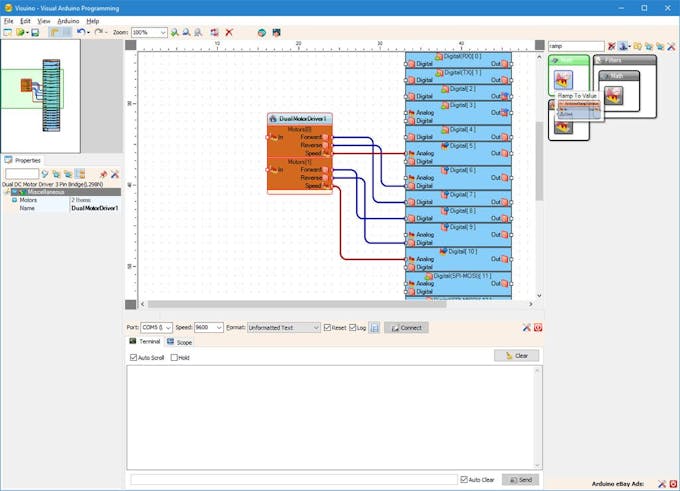Click the green Zoom In magnifier icon
The height and width of the screenshot is (491, 680).
click(x=175, y=33)
